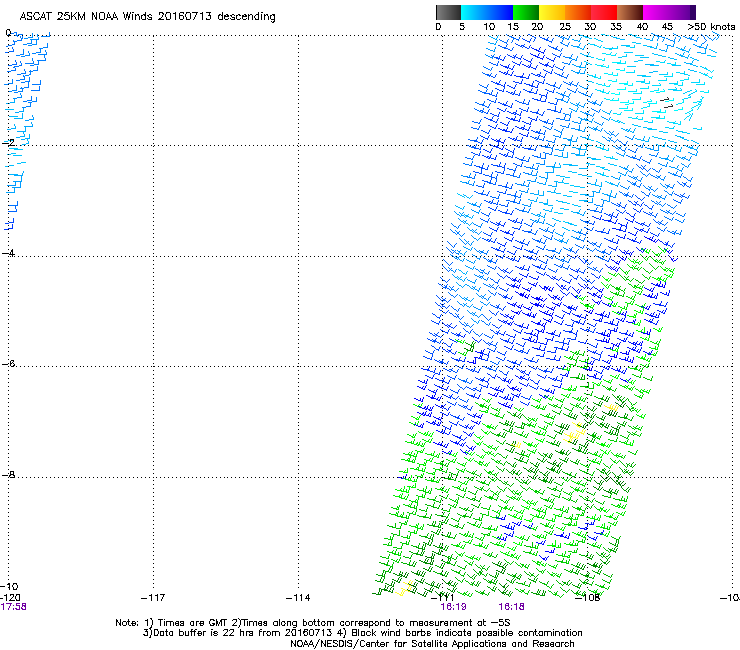Click the chart title 'ASCAT 25KM NOAA Winds 20160713 descending'
The width and height of the screenshot is (740, 650).
click(x=147, y=17)
